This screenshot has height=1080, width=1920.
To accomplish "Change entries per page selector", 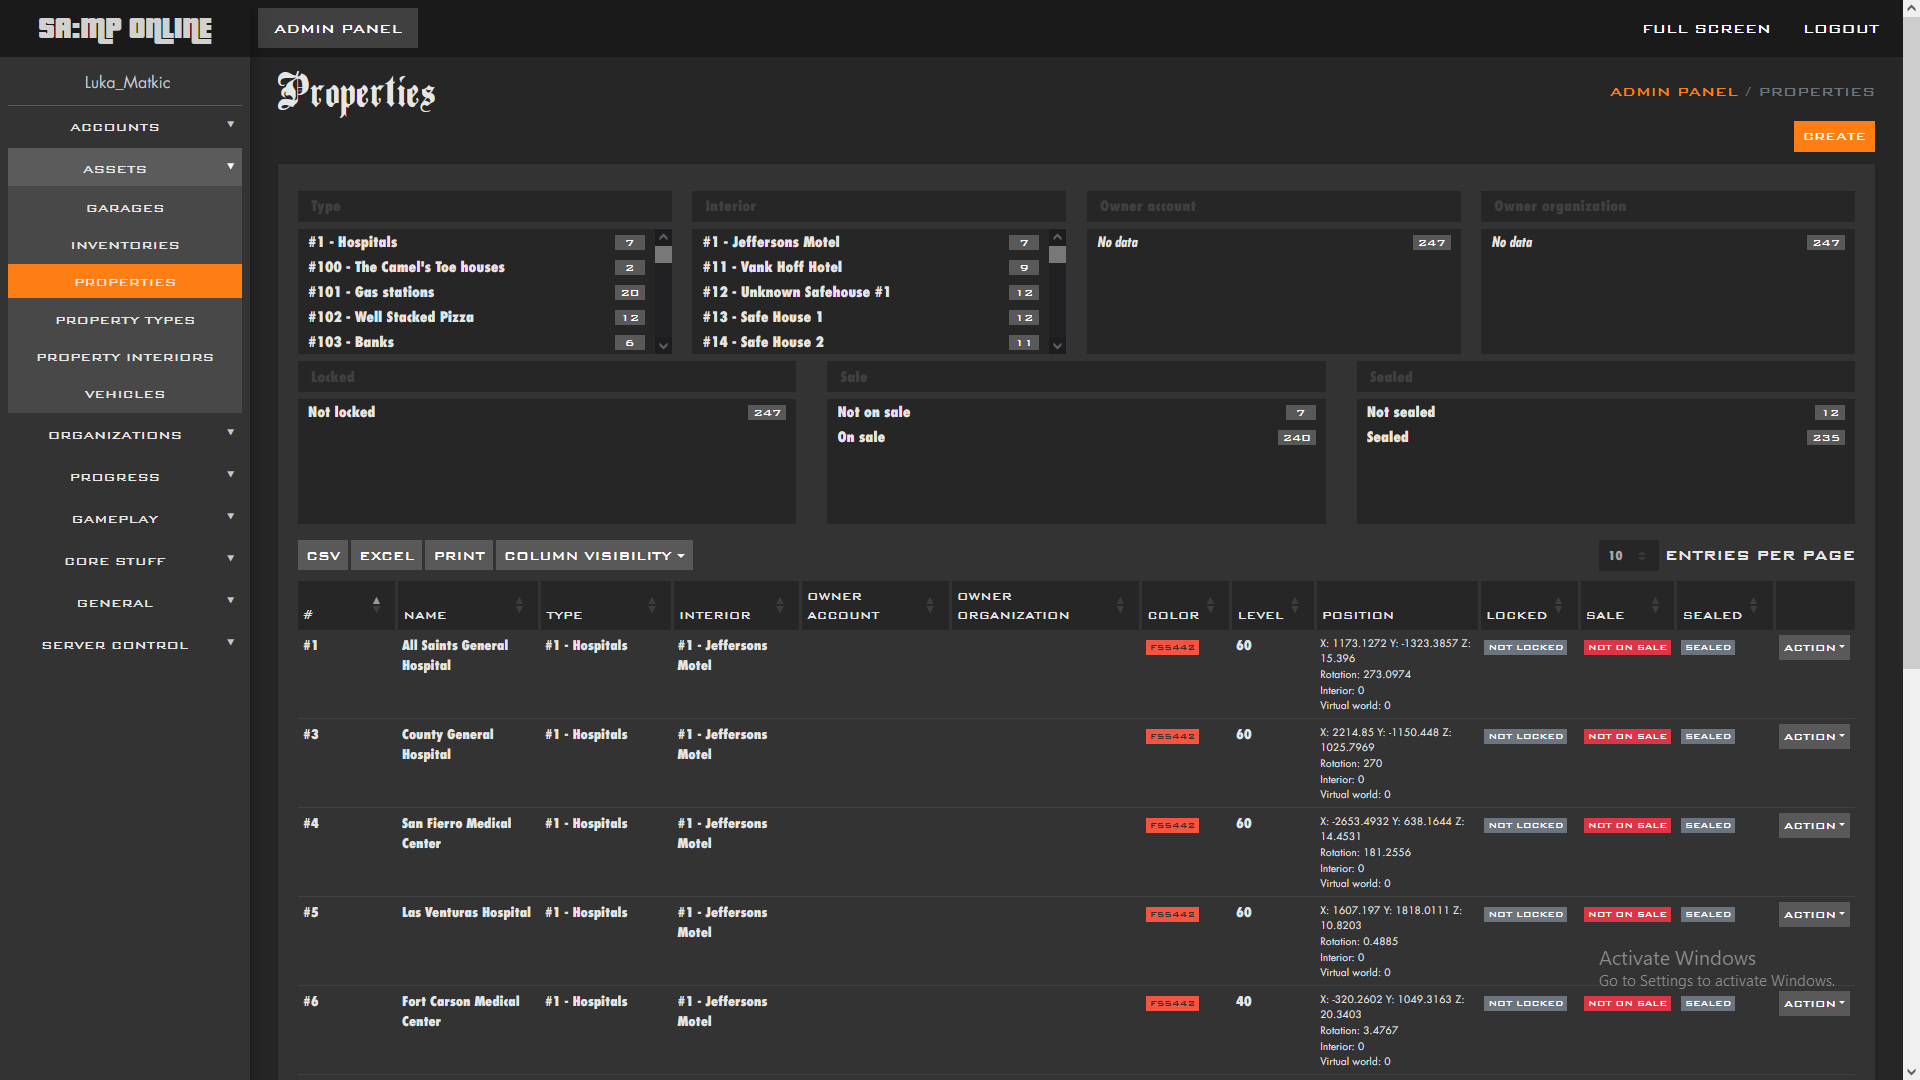I will (1627, 556).
